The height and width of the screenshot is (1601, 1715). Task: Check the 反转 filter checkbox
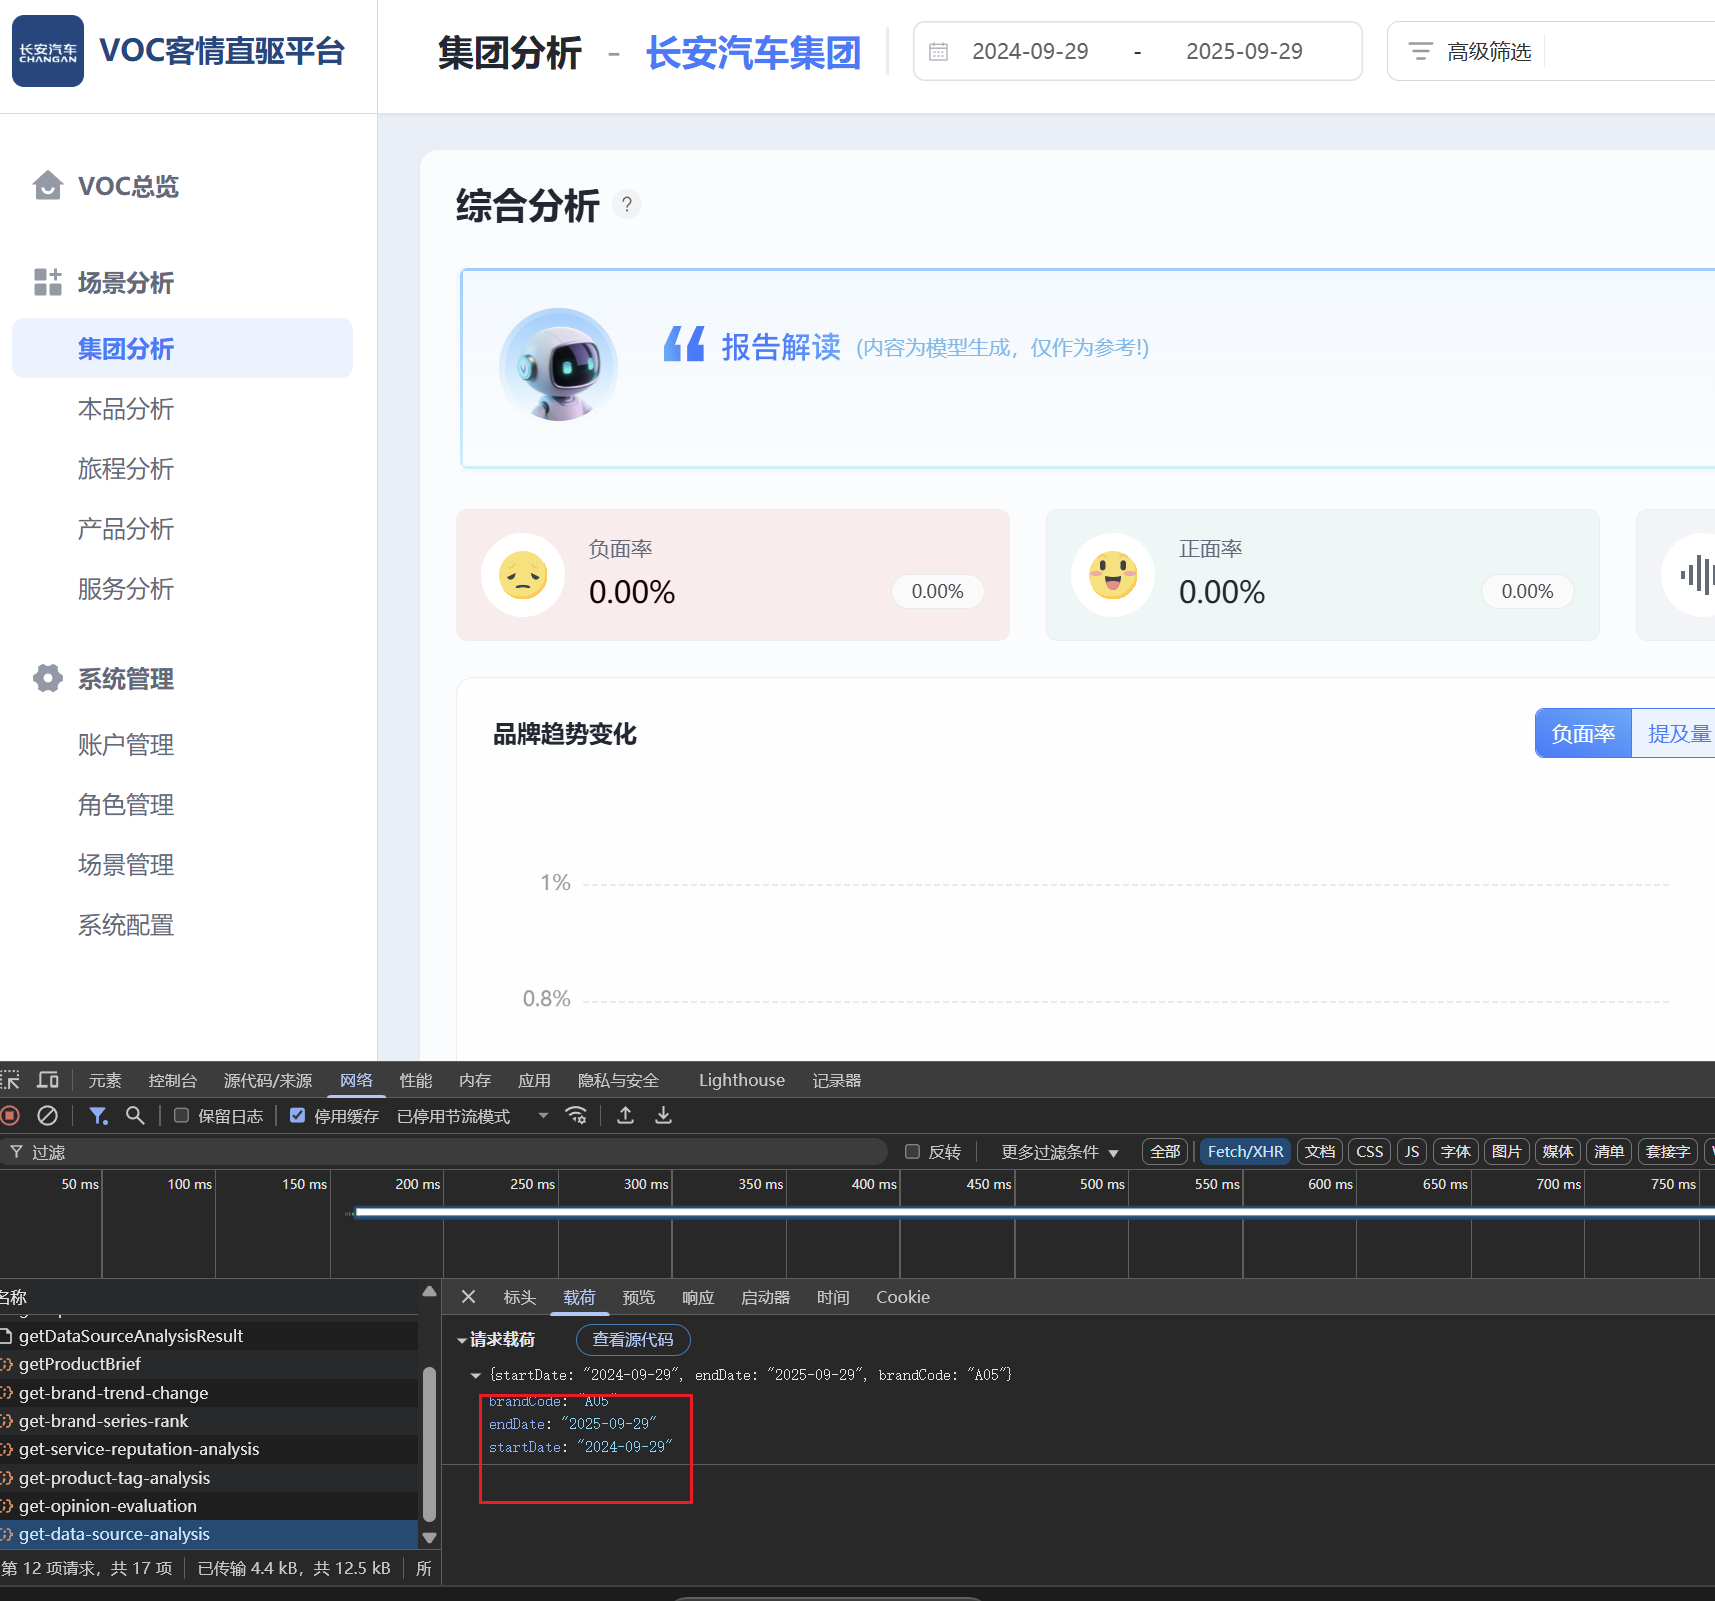point(912,1152)
